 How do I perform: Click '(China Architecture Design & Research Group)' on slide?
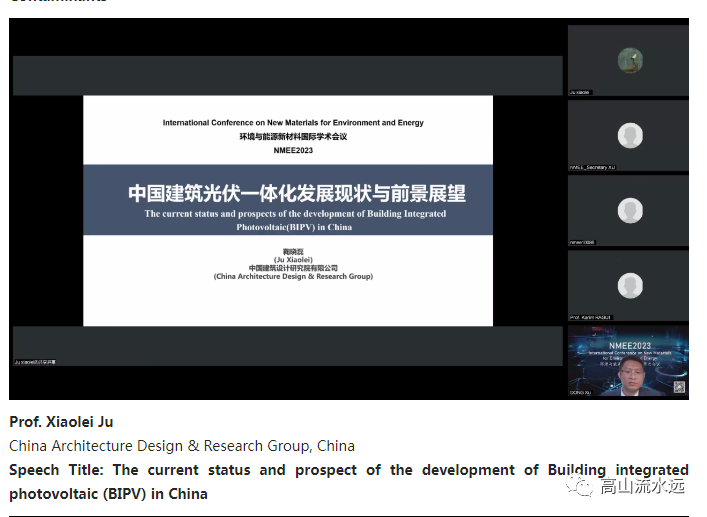293,276
